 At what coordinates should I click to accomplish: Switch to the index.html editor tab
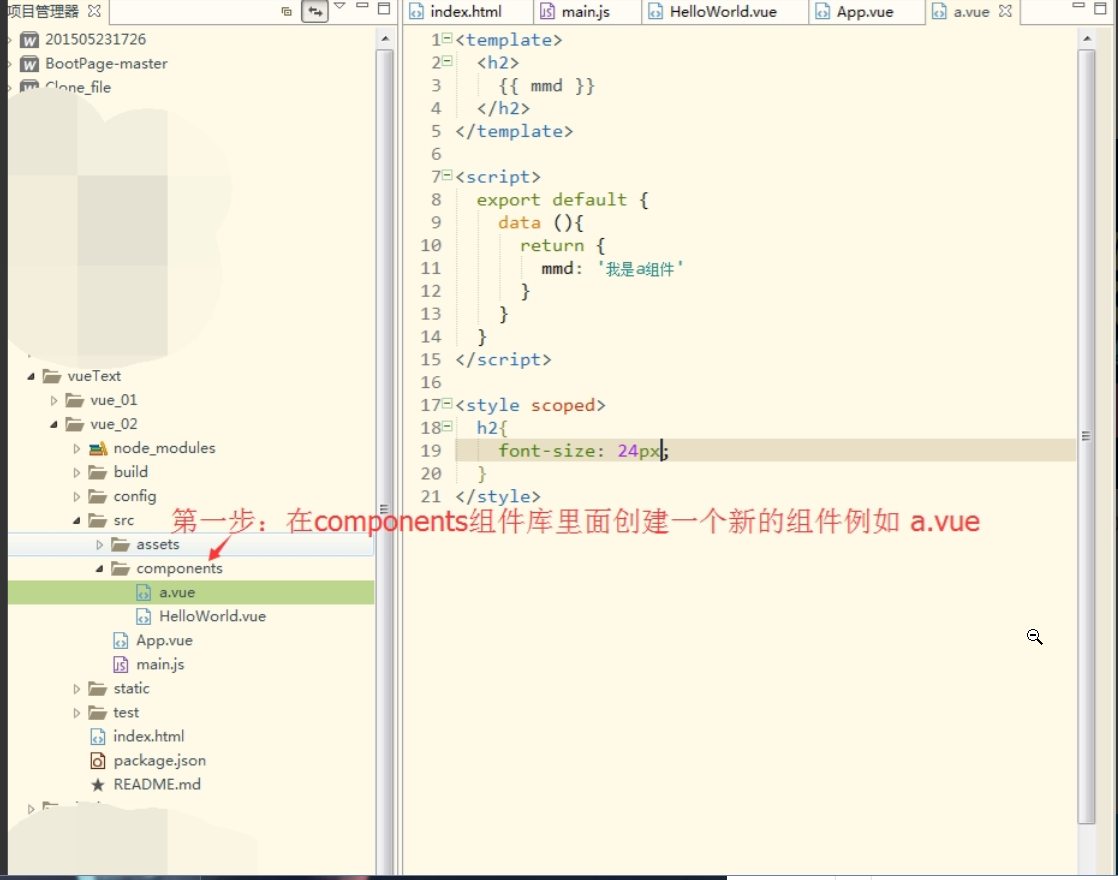point(466,11)
